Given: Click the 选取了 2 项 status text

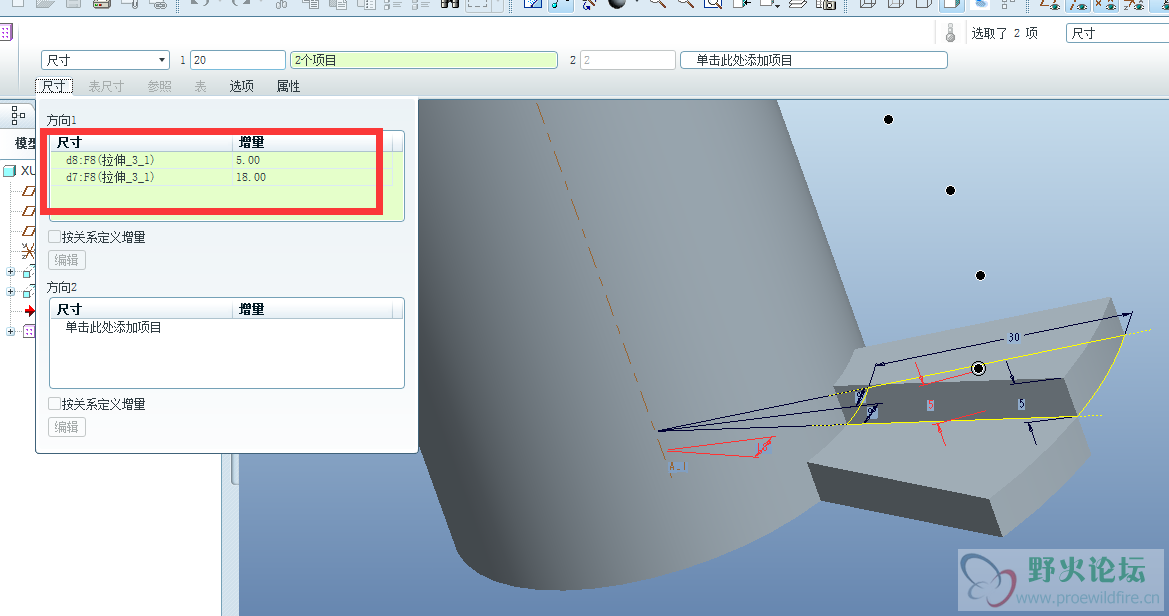Looking at the screenshot, I should click(x=1003, y=33).
